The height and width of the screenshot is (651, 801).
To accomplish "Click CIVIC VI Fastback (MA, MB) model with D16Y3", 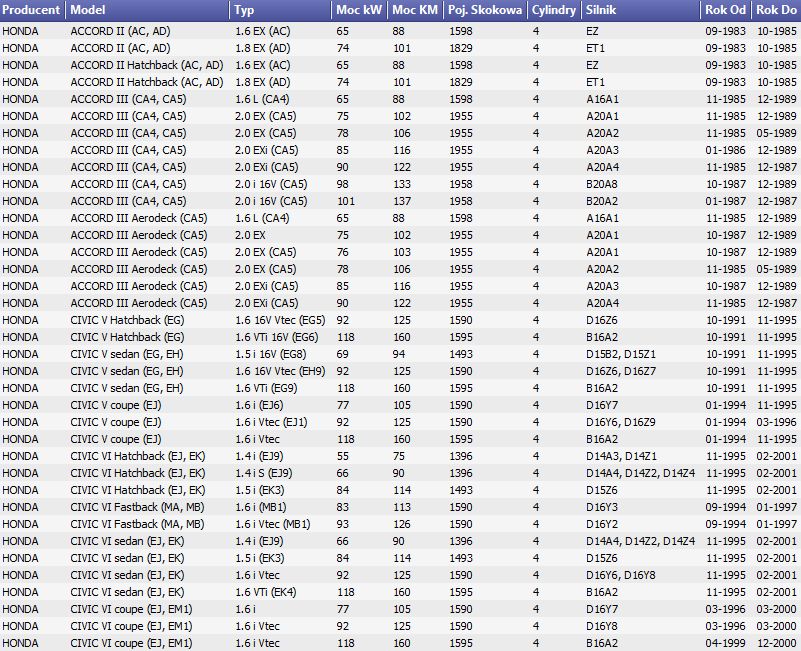I will (x=137, y=507).
